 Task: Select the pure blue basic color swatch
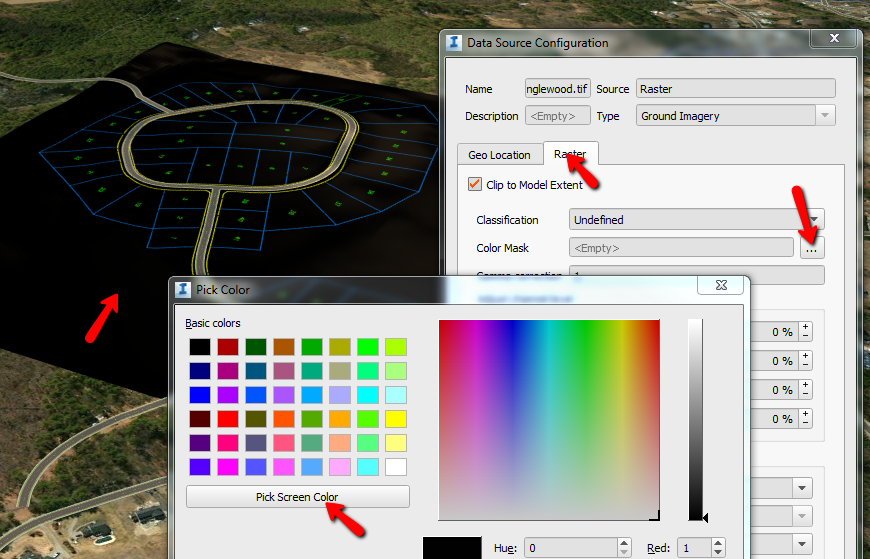tap(200, 395)
